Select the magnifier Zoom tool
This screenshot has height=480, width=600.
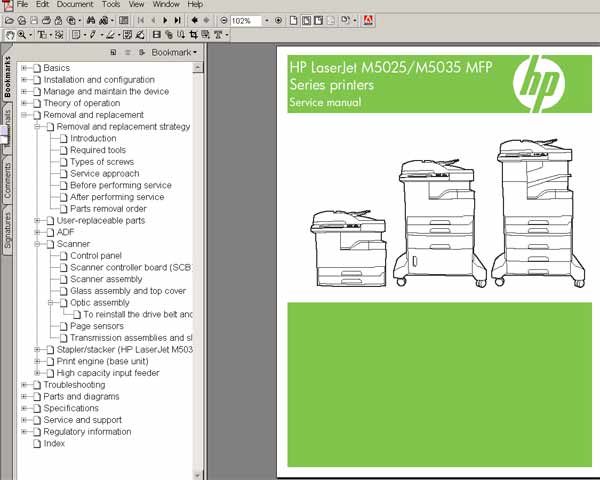click(22, 35)
